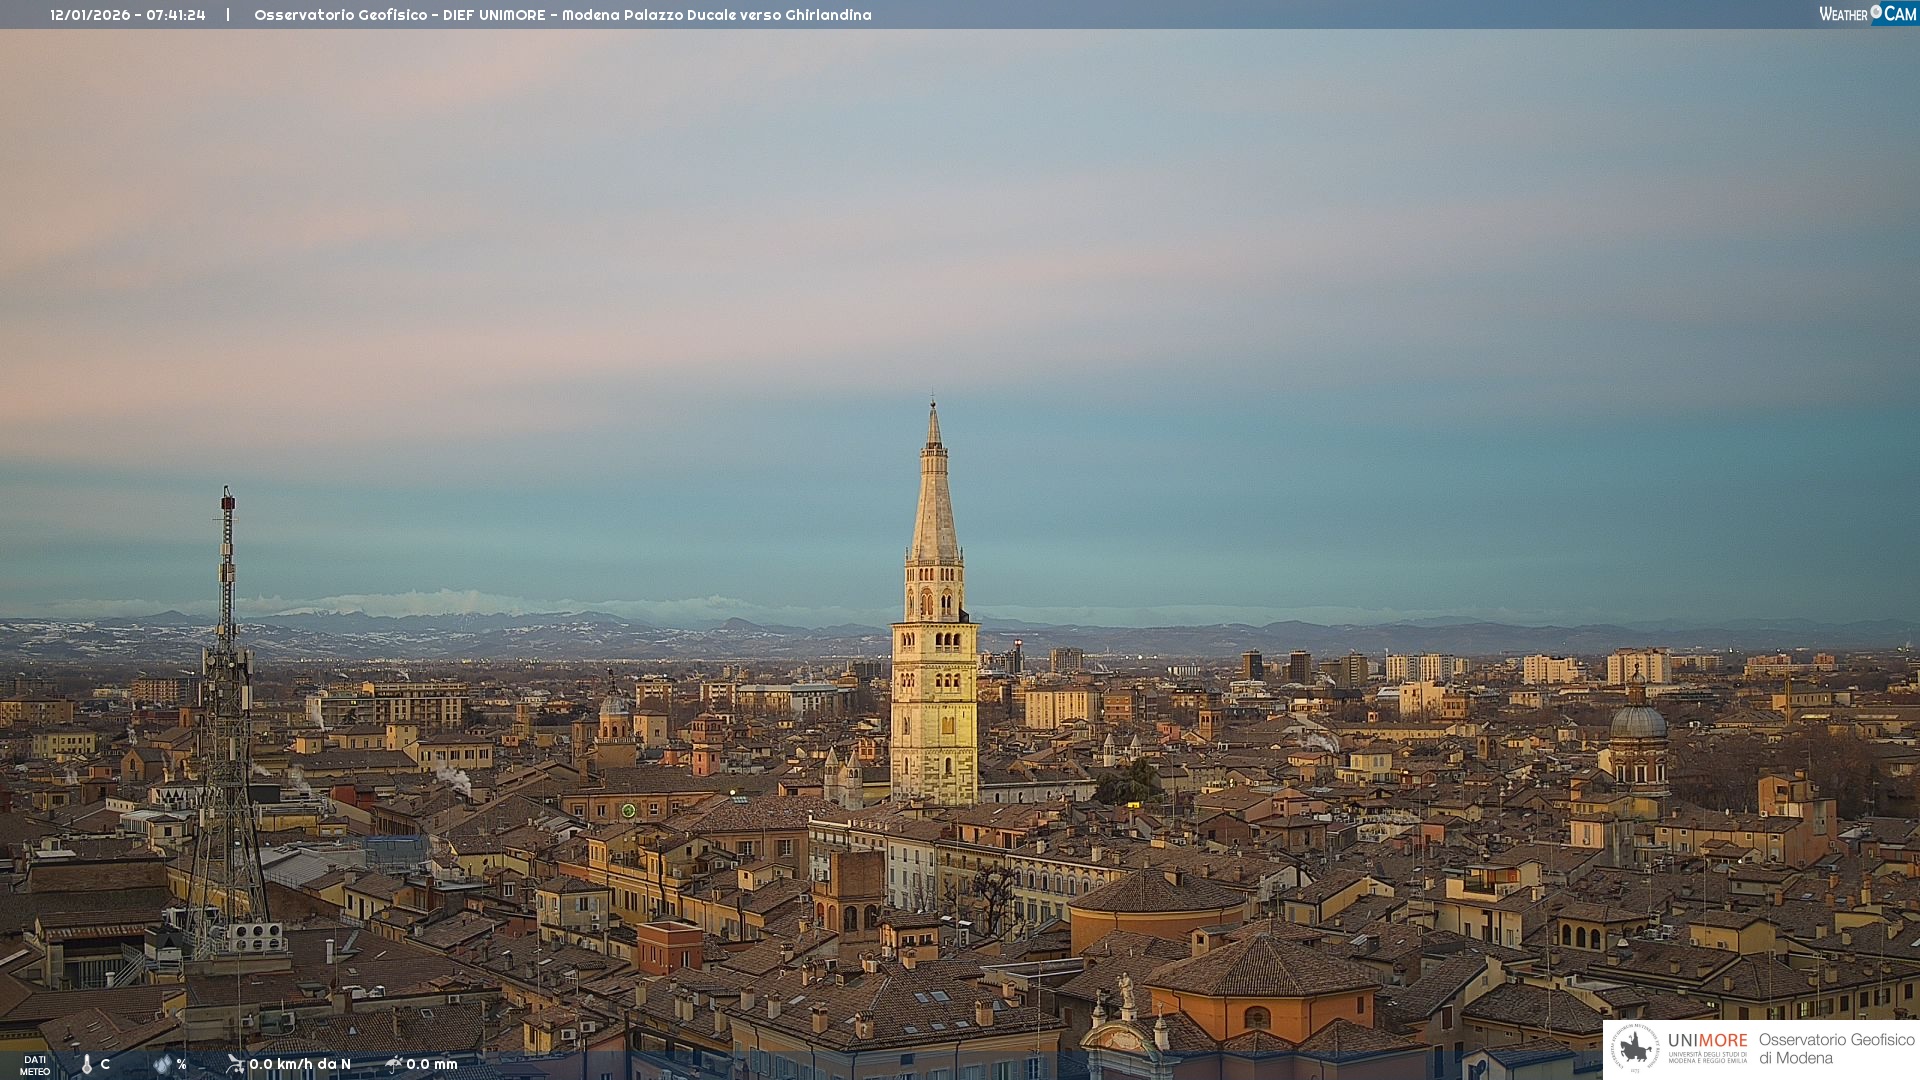1920x1080 pixels.
Task: Click the thermometer temperature icon
Action: point(87,1064)
